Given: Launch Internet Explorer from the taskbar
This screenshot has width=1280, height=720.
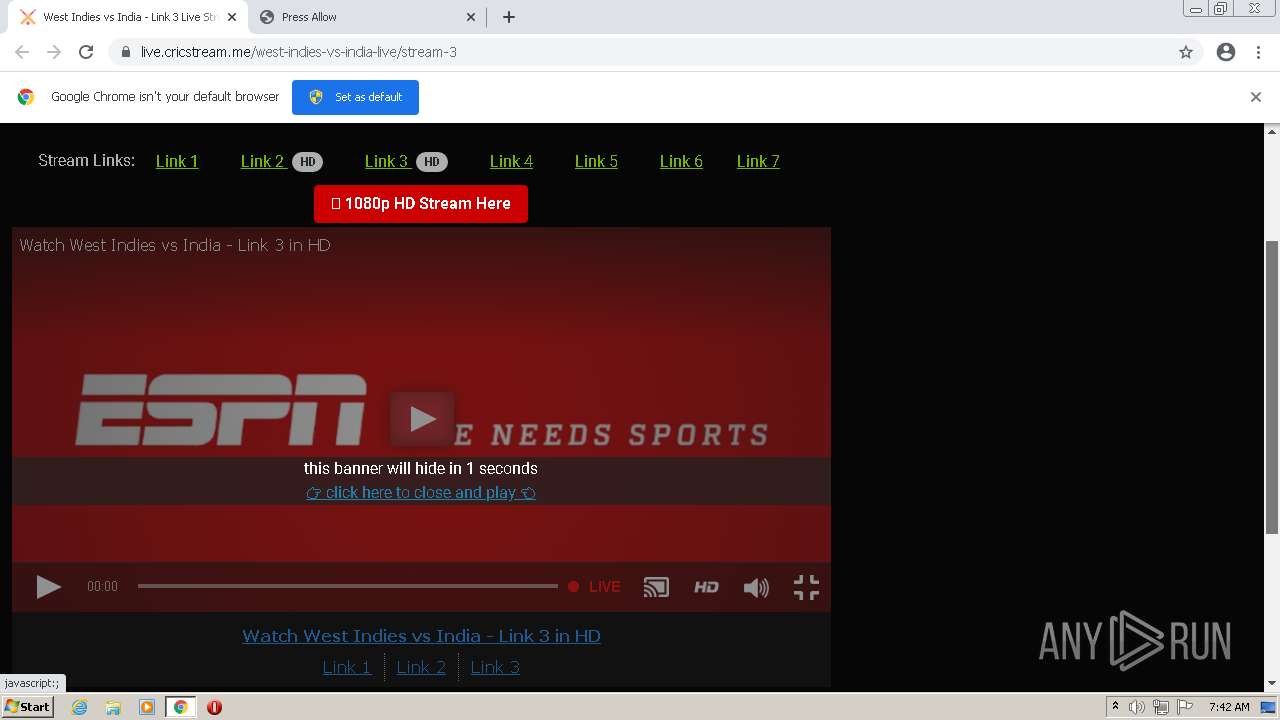Looking at the screenshot, I should [x=79, y=707].
